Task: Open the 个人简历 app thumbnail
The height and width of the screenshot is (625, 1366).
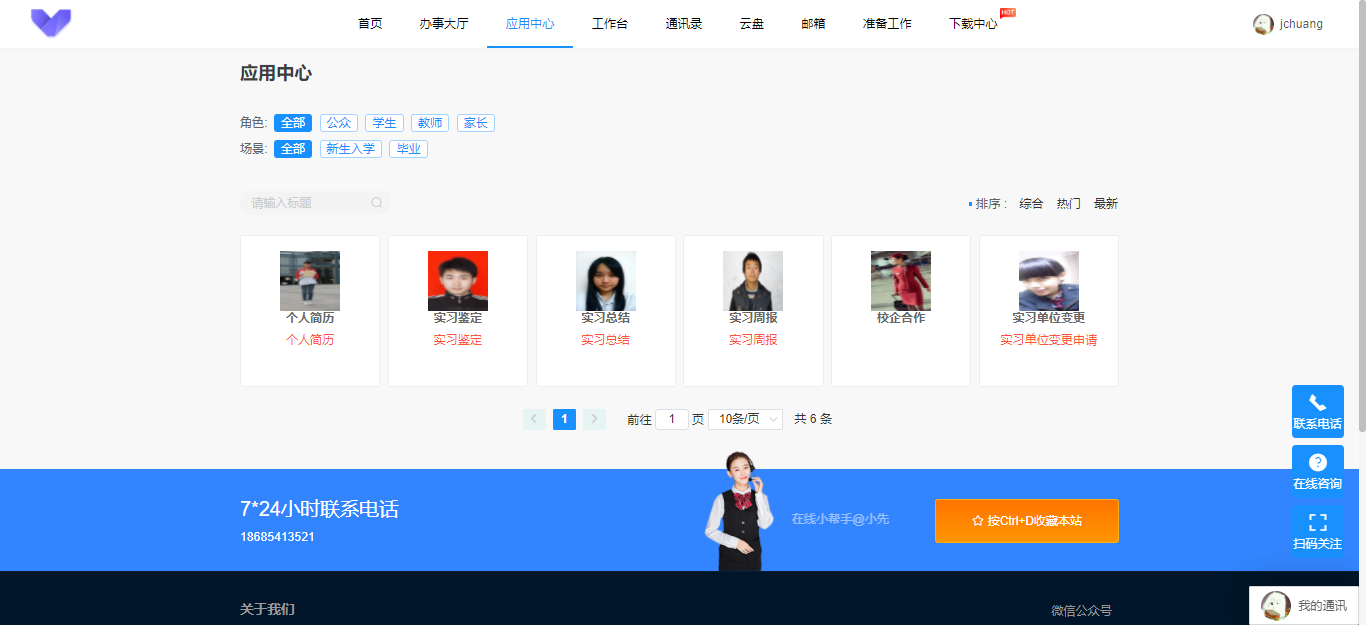Action: pos(310,281)
